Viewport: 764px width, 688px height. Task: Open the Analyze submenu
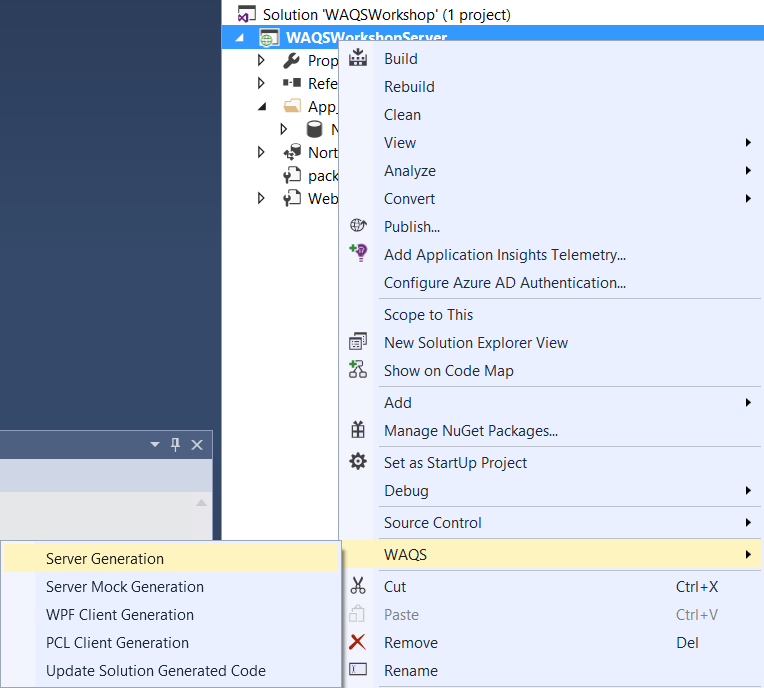point(551,171)
